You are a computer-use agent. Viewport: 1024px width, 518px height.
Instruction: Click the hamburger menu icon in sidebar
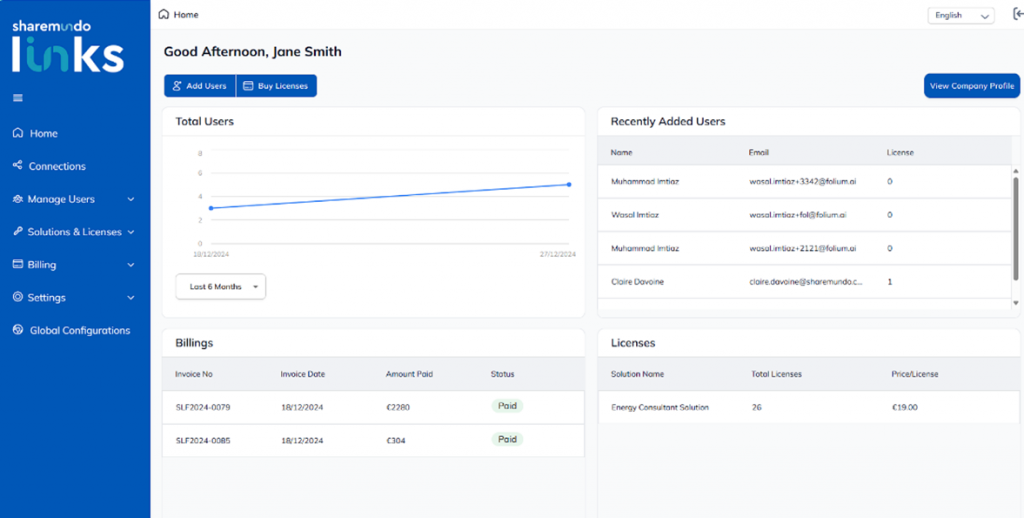tap(18, 98)
